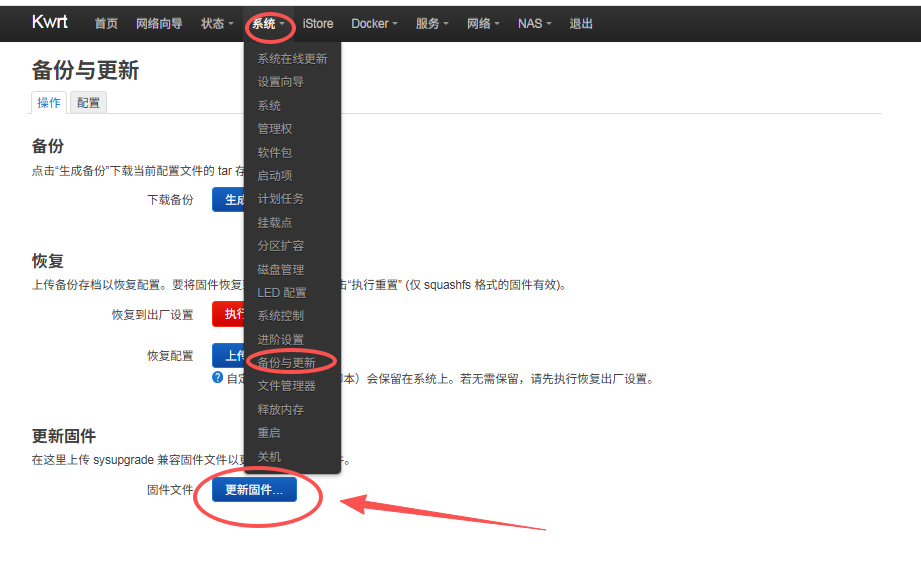Expand the NAS dropdown menu
921x583 pixels.
[532, 23]
